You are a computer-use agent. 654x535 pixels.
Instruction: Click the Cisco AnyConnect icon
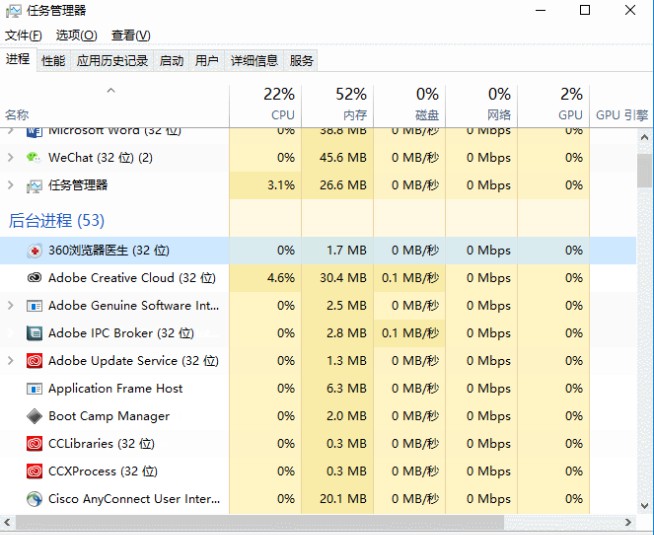coord(33,498)
